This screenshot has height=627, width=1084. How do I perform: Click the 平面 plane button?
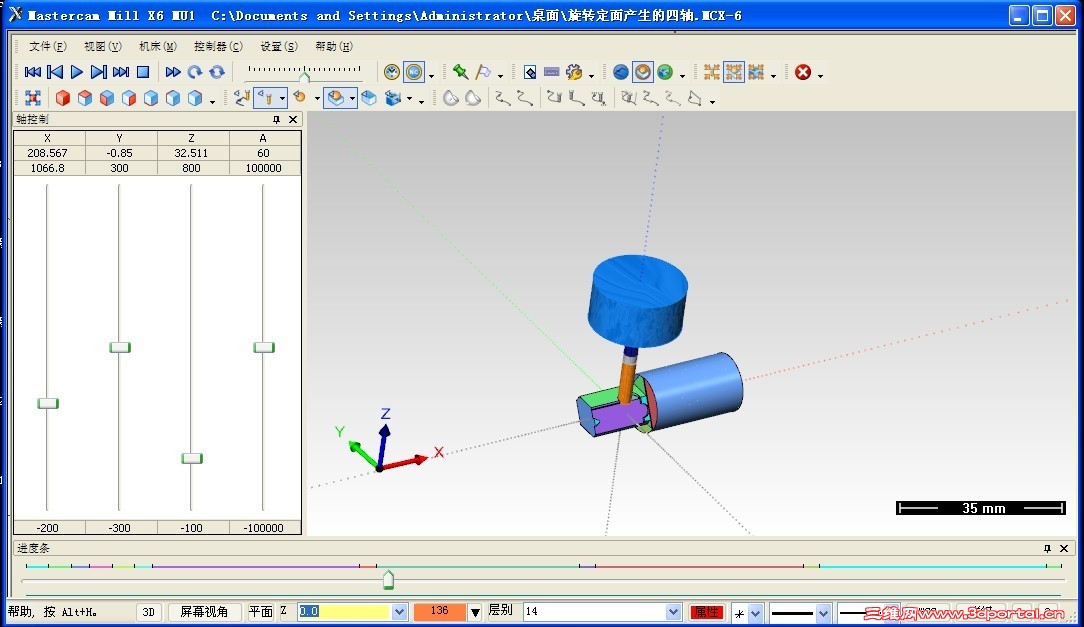(x=261, y=612)
